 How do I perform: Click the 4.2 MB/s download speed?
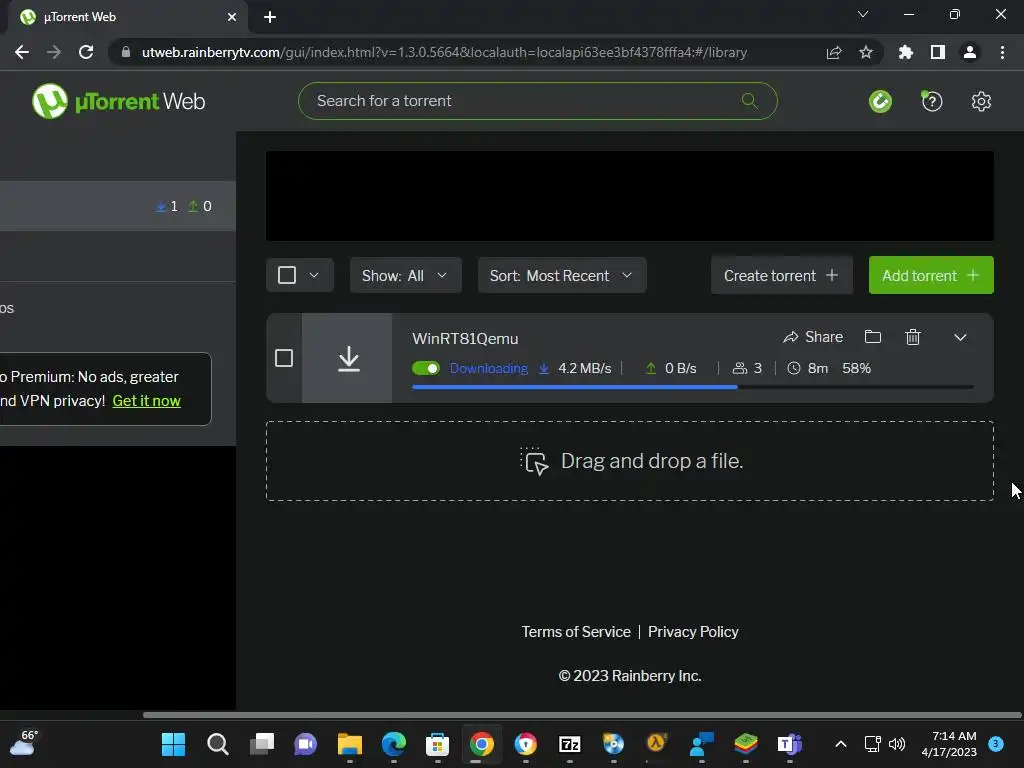click(584, 368)
